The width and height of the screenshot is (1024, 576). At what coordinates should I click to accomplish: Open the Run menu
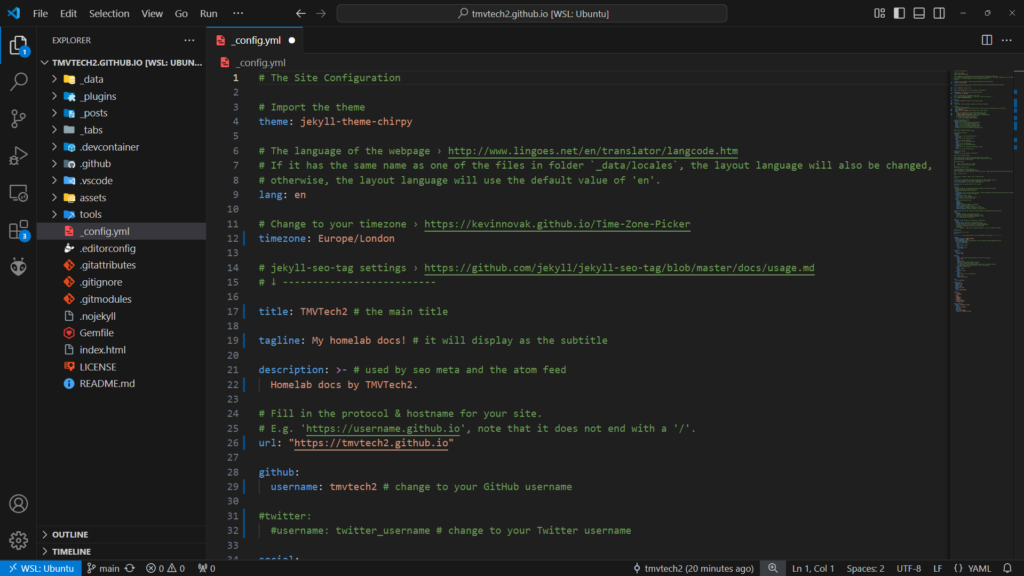208,13
